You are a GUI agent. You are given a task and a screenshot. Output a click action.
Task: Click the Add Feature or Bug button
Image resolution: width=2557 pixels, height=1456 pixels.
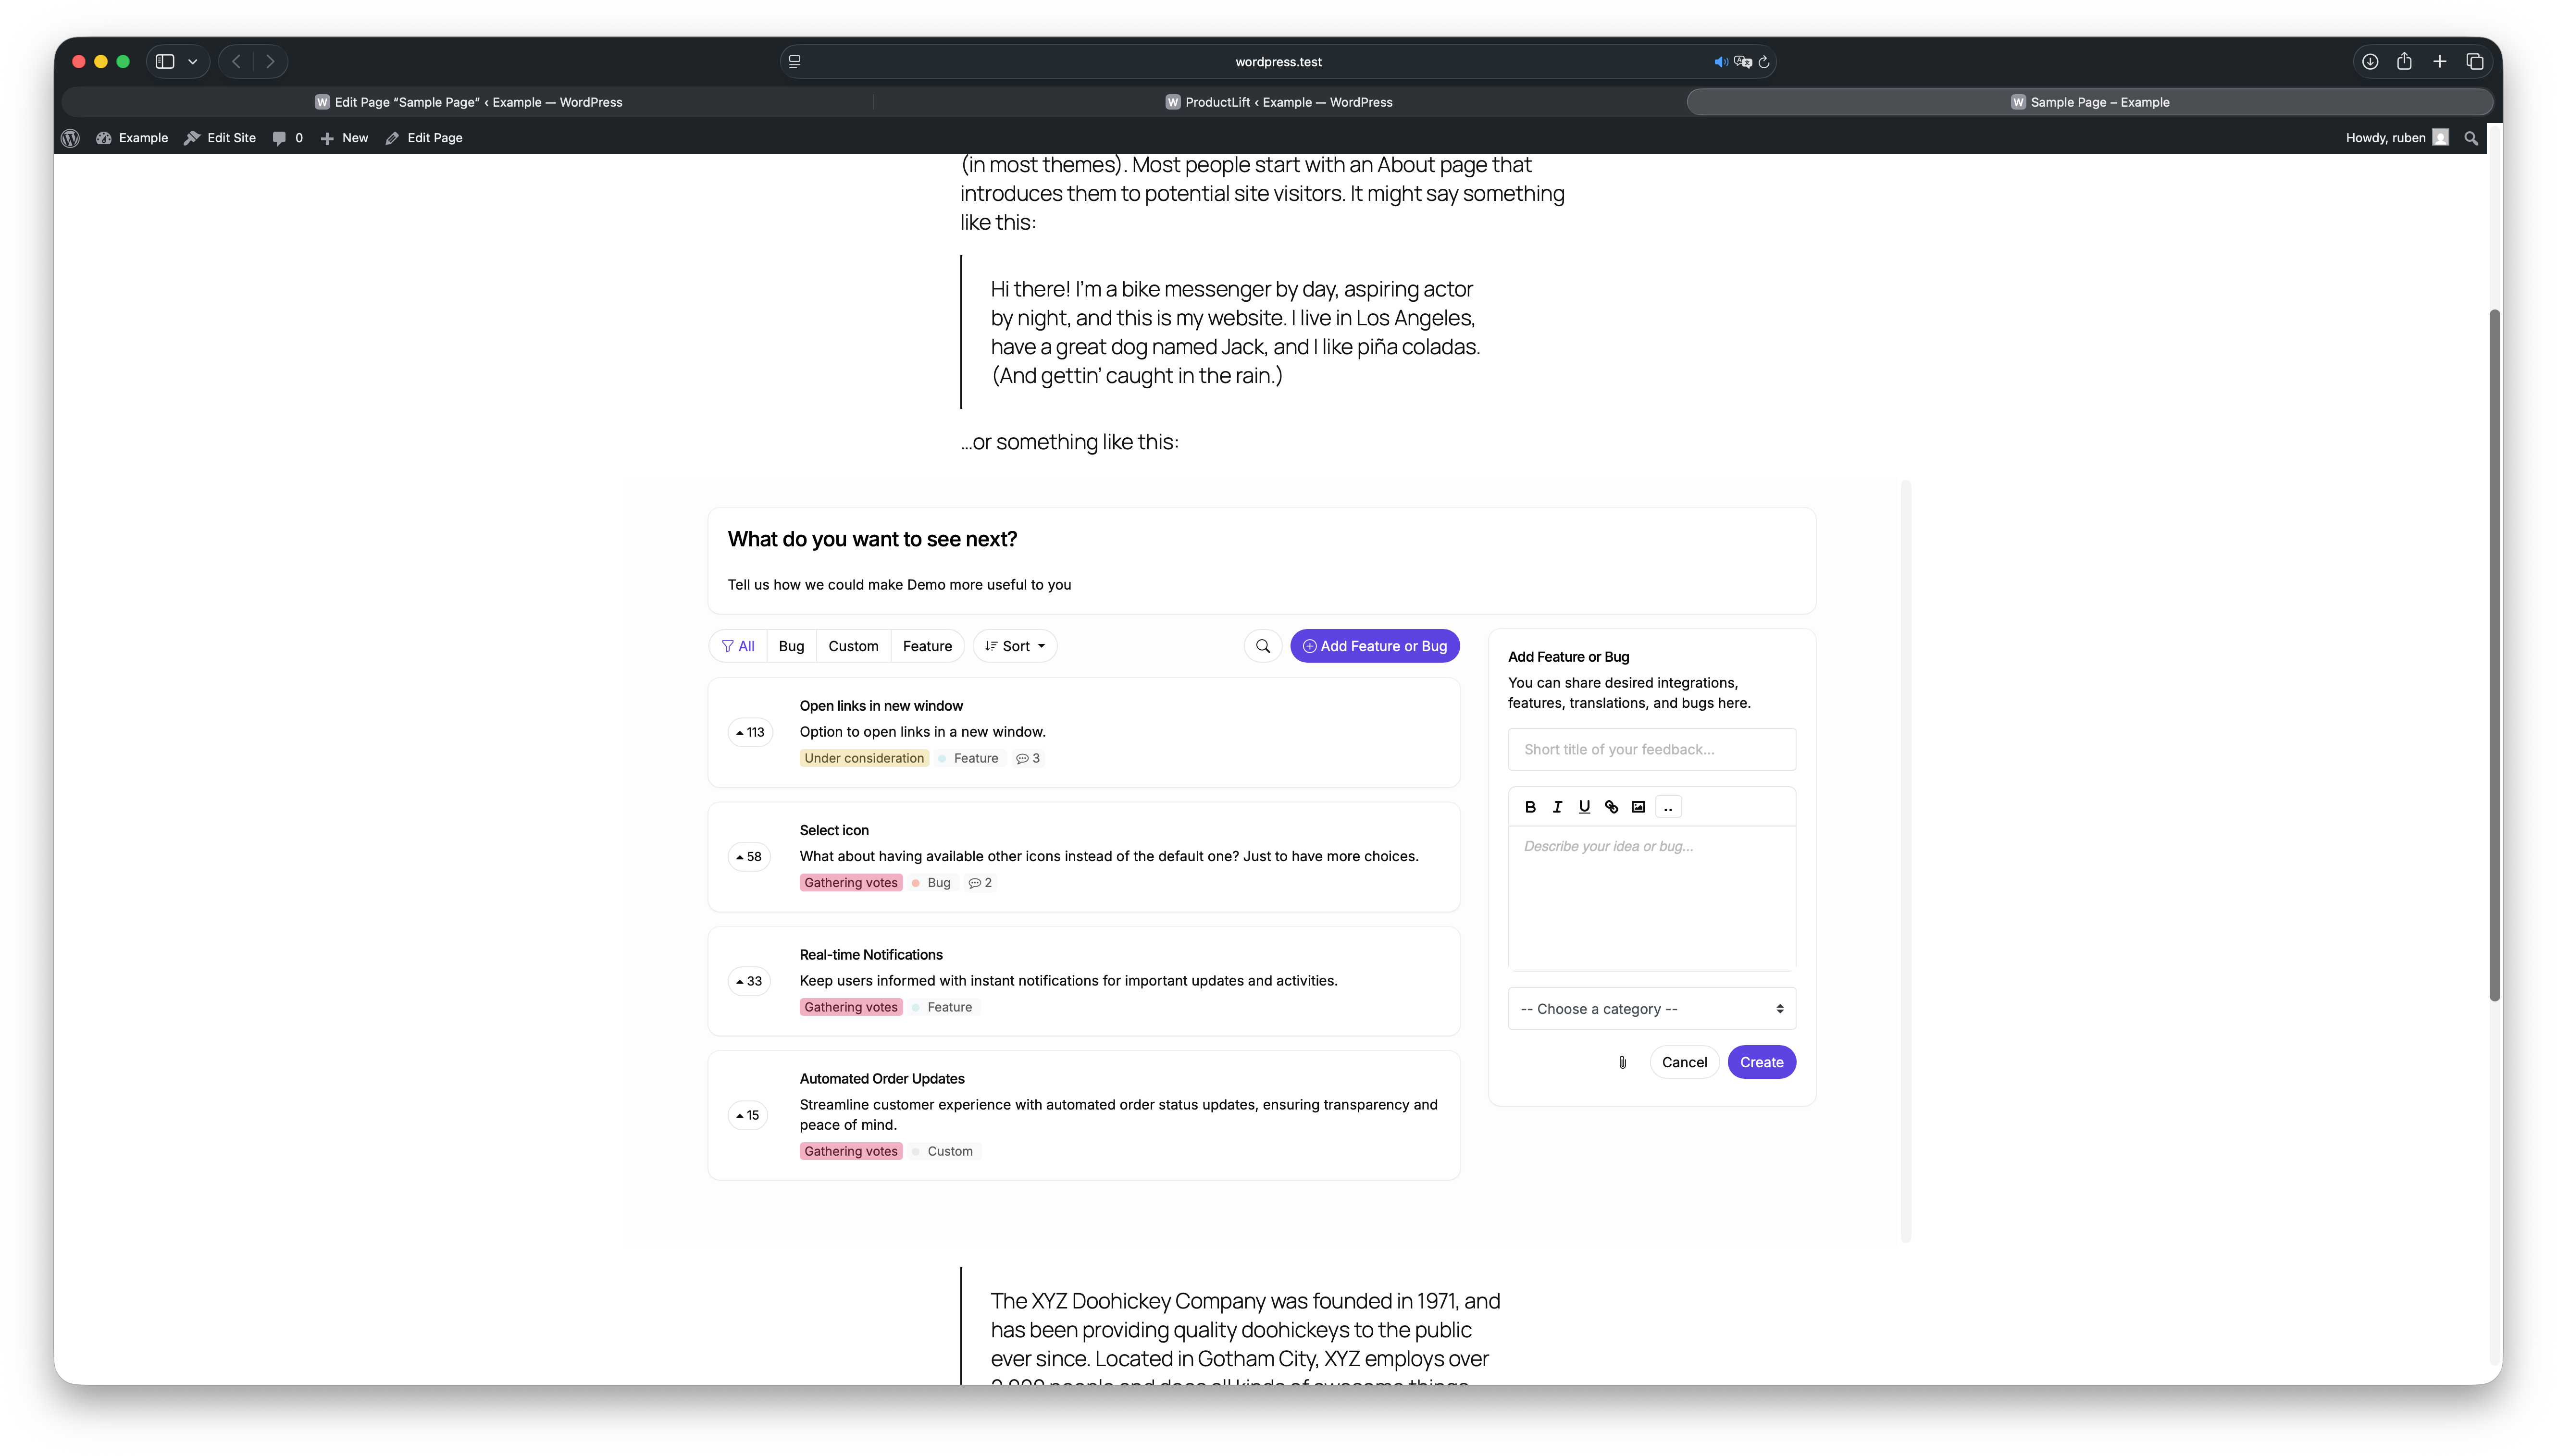tap(1375, 646)
